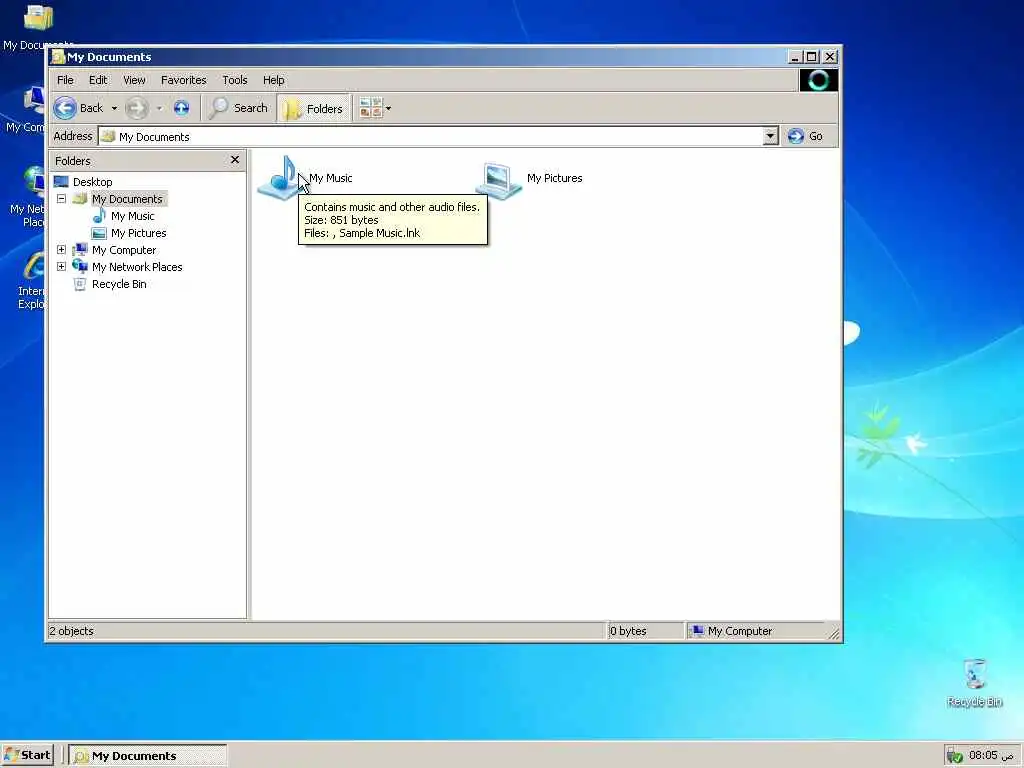Click the Recycle Bin icon in folder tree
1024x768 pixels.
click(x=80, y=284)
